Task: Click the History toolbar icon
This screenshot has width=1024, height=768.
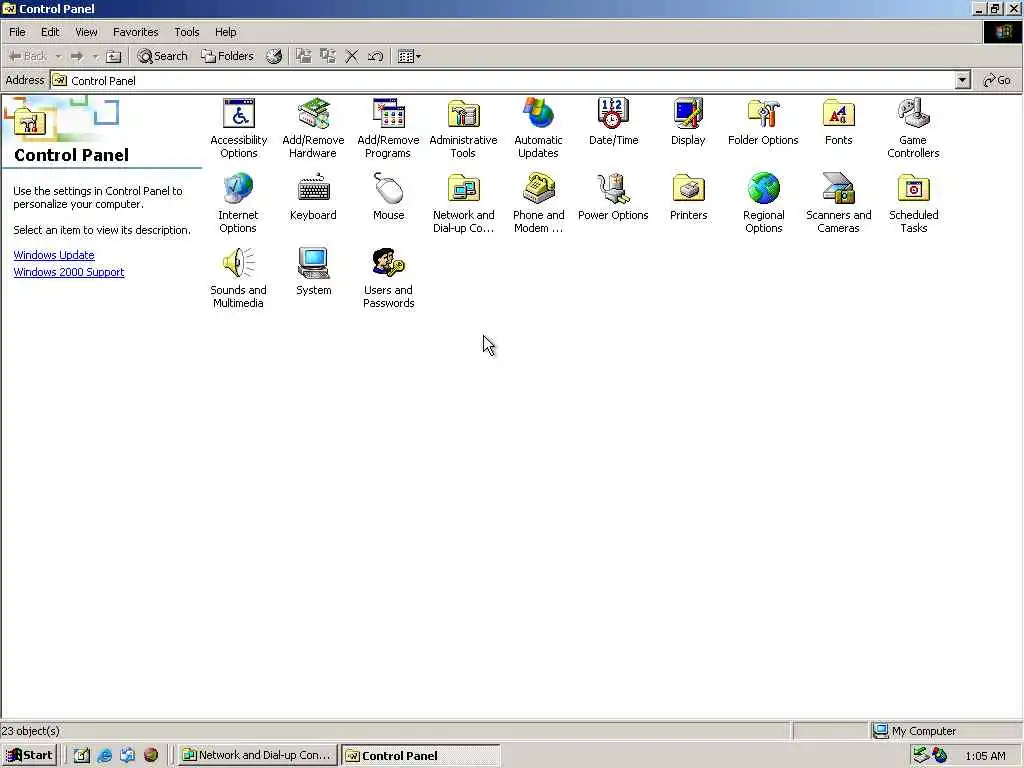Action: point(274,57)
